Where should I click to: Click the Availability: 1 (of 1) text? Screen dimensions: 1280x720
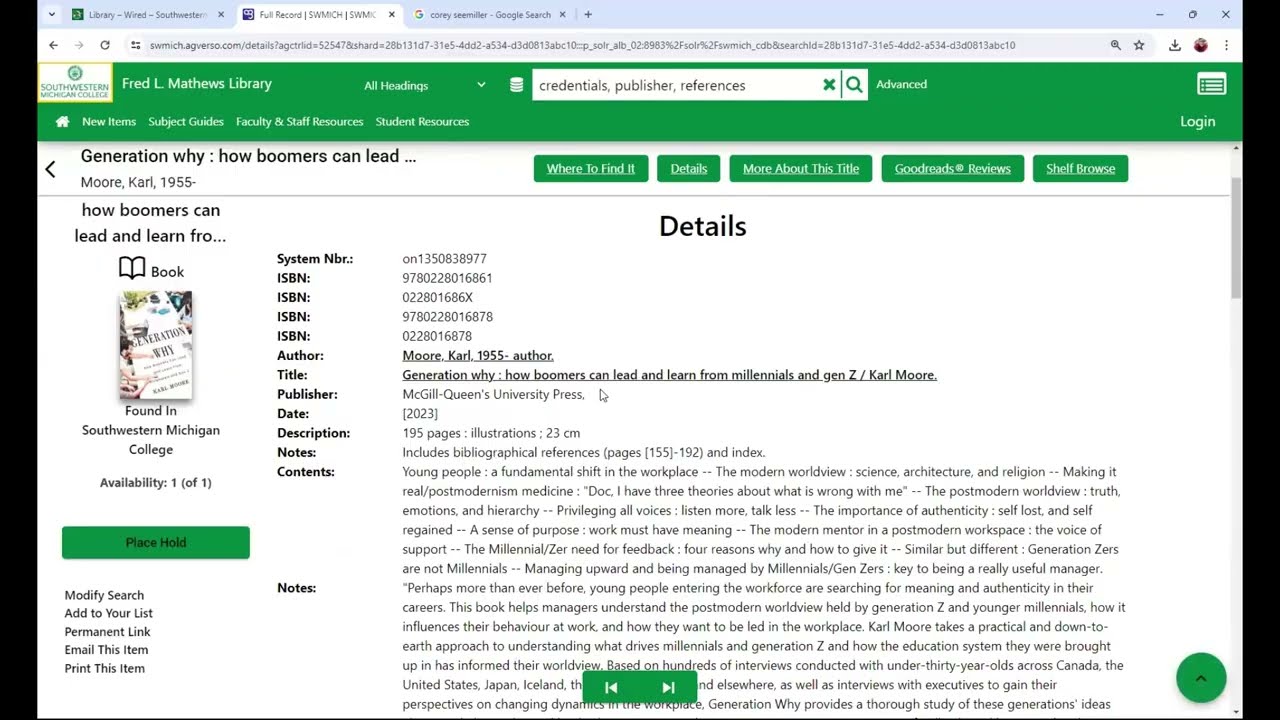[x=156, y=483]
